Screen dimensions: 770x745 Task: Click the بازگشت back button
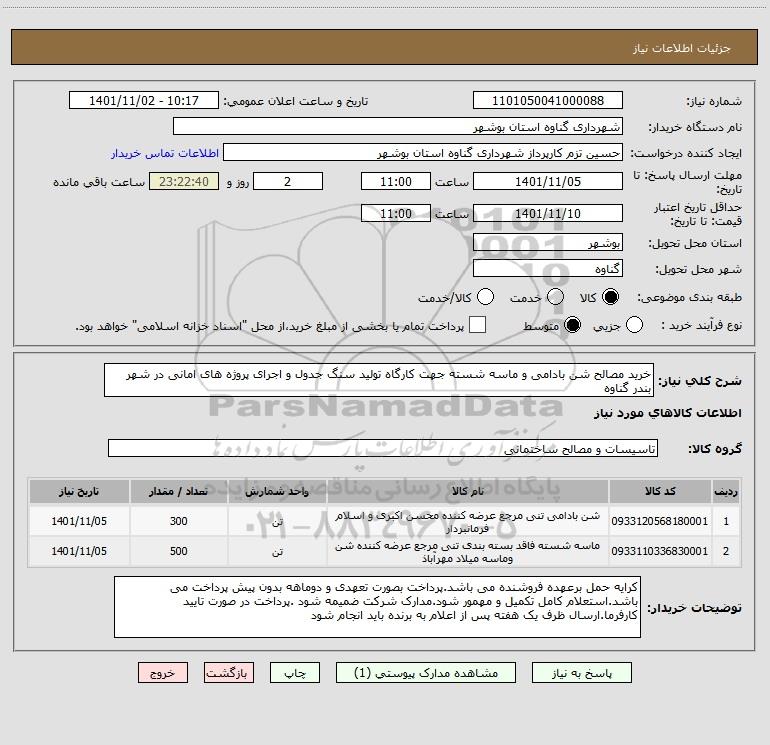pyautogui.click(x=229, y=673)
